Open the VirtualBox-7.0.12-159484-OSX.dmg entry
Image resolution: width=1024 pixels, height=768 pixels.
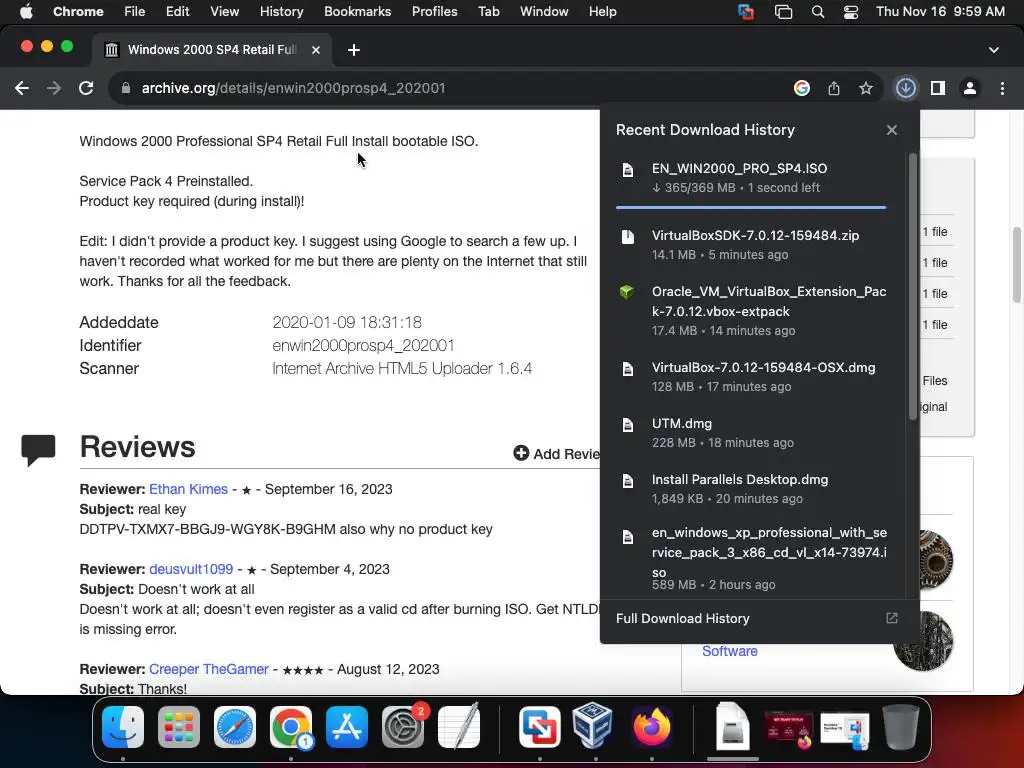pos(750,377)
